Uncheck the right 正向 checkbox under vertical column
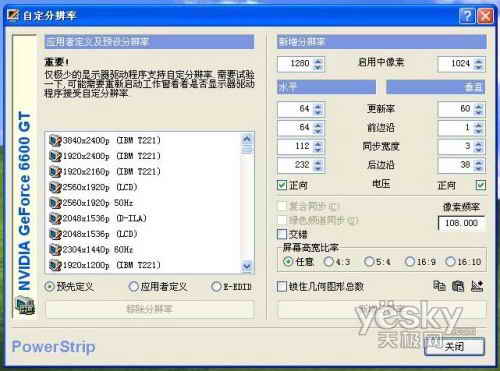 481,185
